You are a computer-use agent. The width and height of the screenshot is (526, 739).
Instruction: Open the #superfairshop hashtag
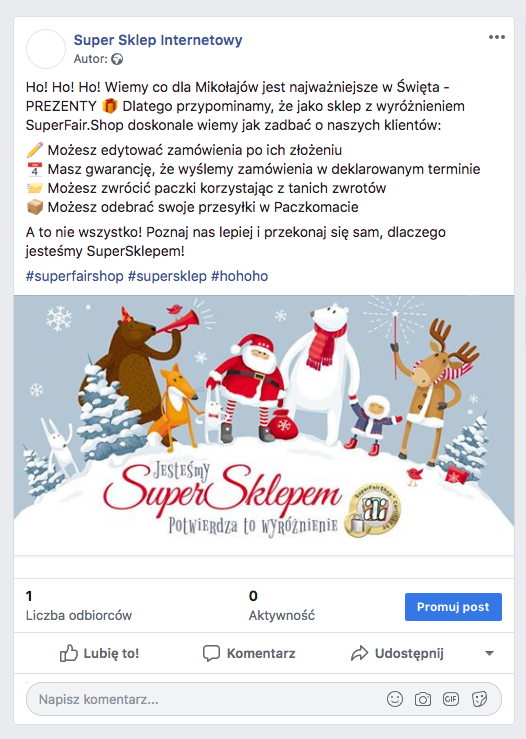click(74, 276)
